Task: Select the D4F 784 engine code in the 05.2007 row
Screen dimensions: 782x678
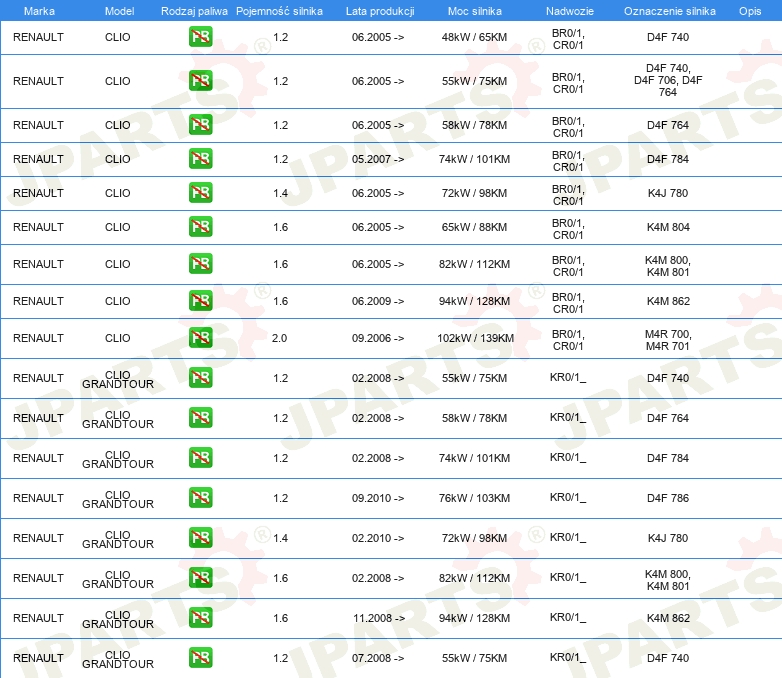Action: coord(668,159)
